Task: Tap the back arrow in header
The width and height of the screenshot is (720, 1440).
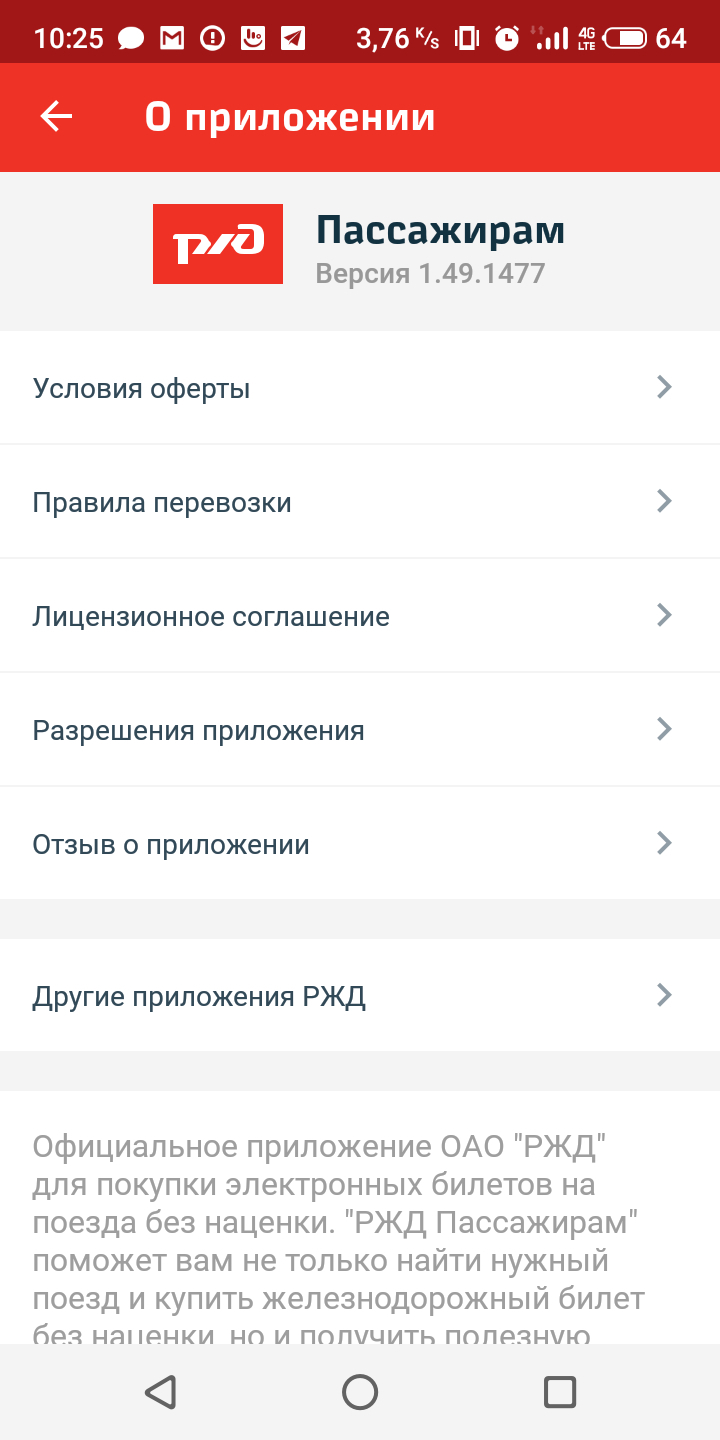Action: 56,117
